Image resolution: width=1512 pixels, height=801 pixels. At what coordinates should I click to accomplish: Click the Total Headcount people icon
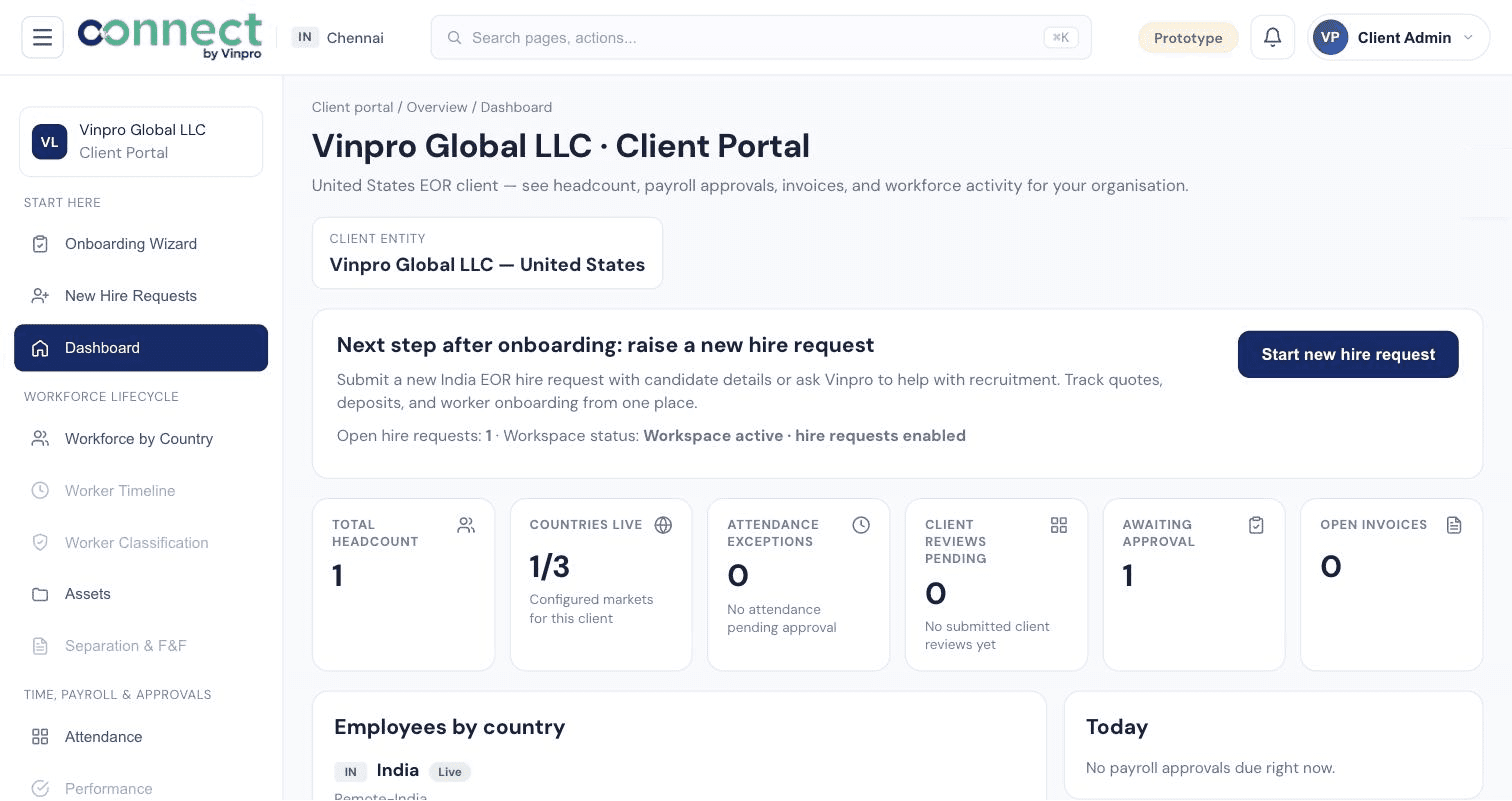pos(466,525)
